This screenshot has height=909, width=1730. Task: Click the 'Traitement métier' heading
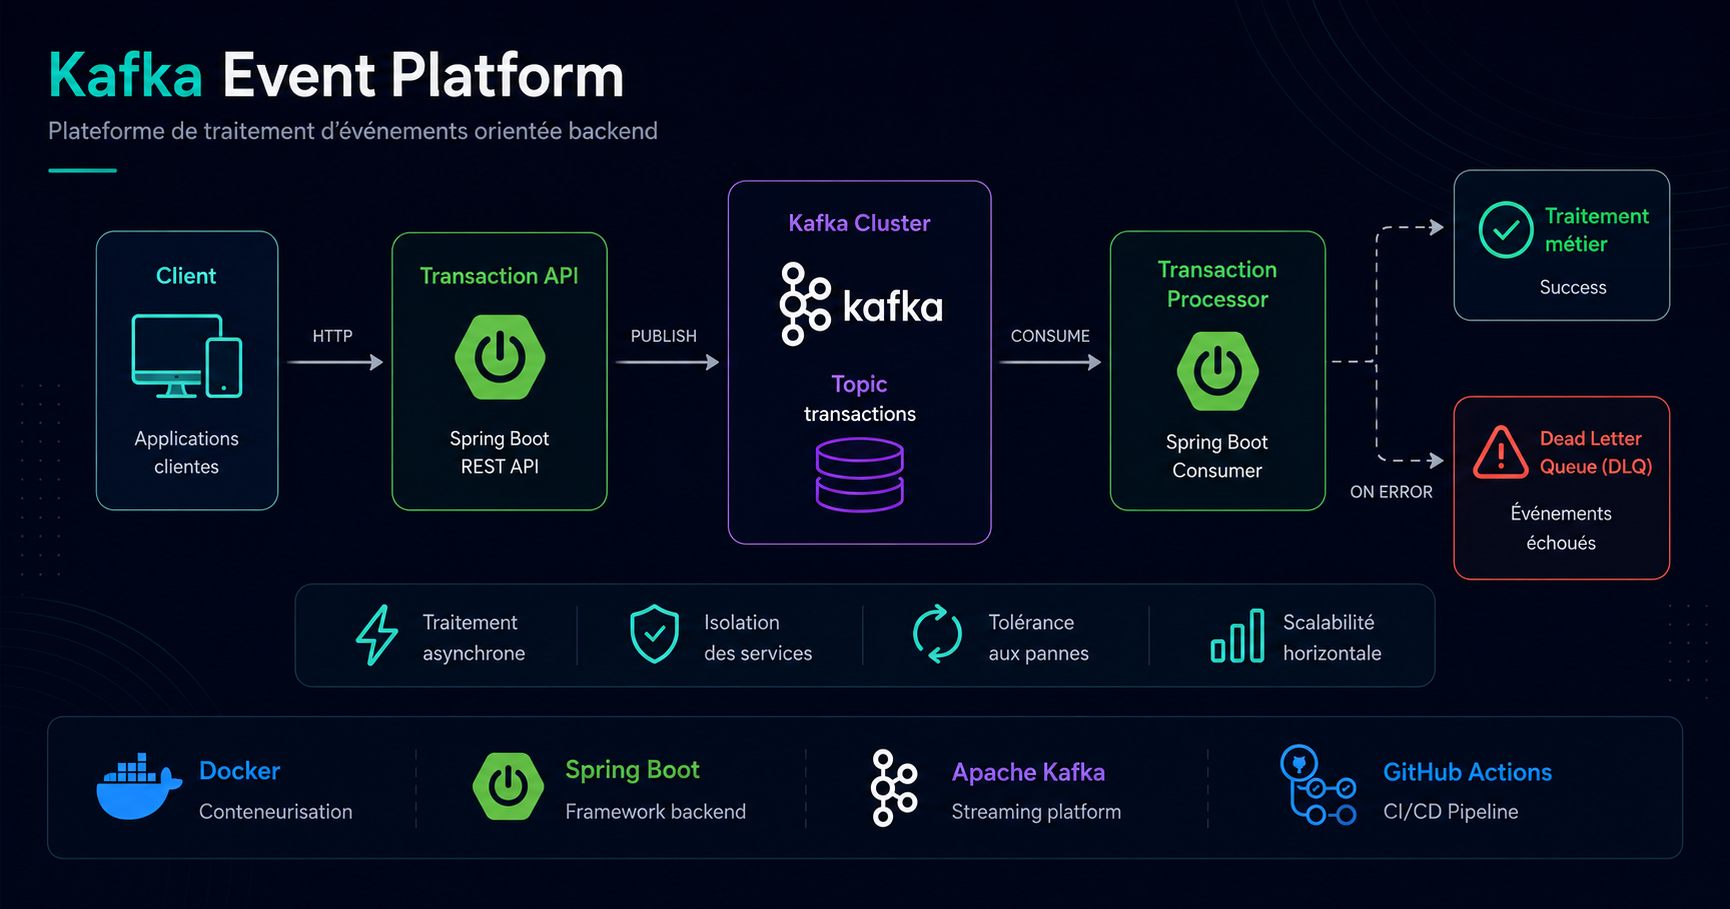pos(1596,230)
